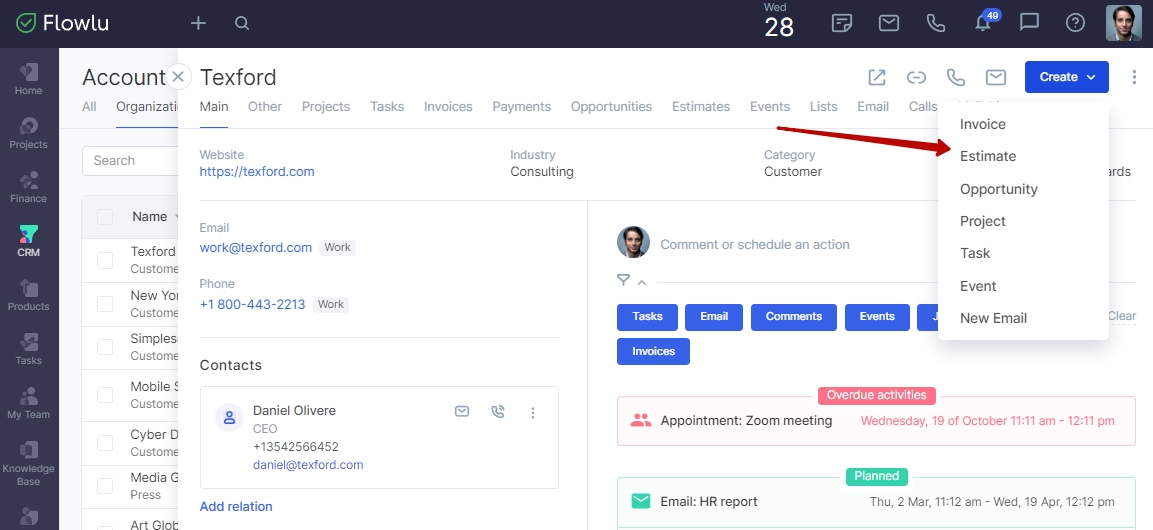The image size is (1153, 530).
Task: Toggle the Tasks activity filter
Action: tap(647, 317)
